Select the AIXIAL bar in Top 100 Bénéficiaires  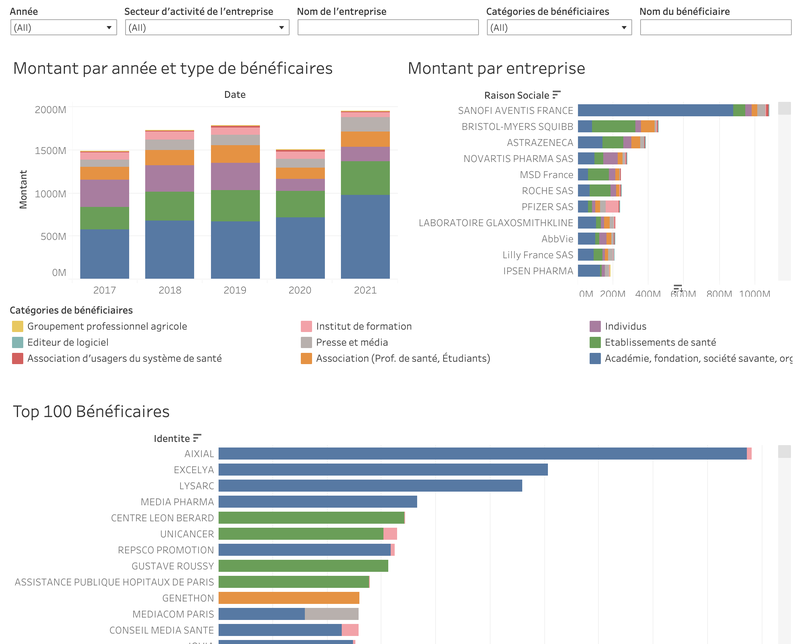click(482, 454)
